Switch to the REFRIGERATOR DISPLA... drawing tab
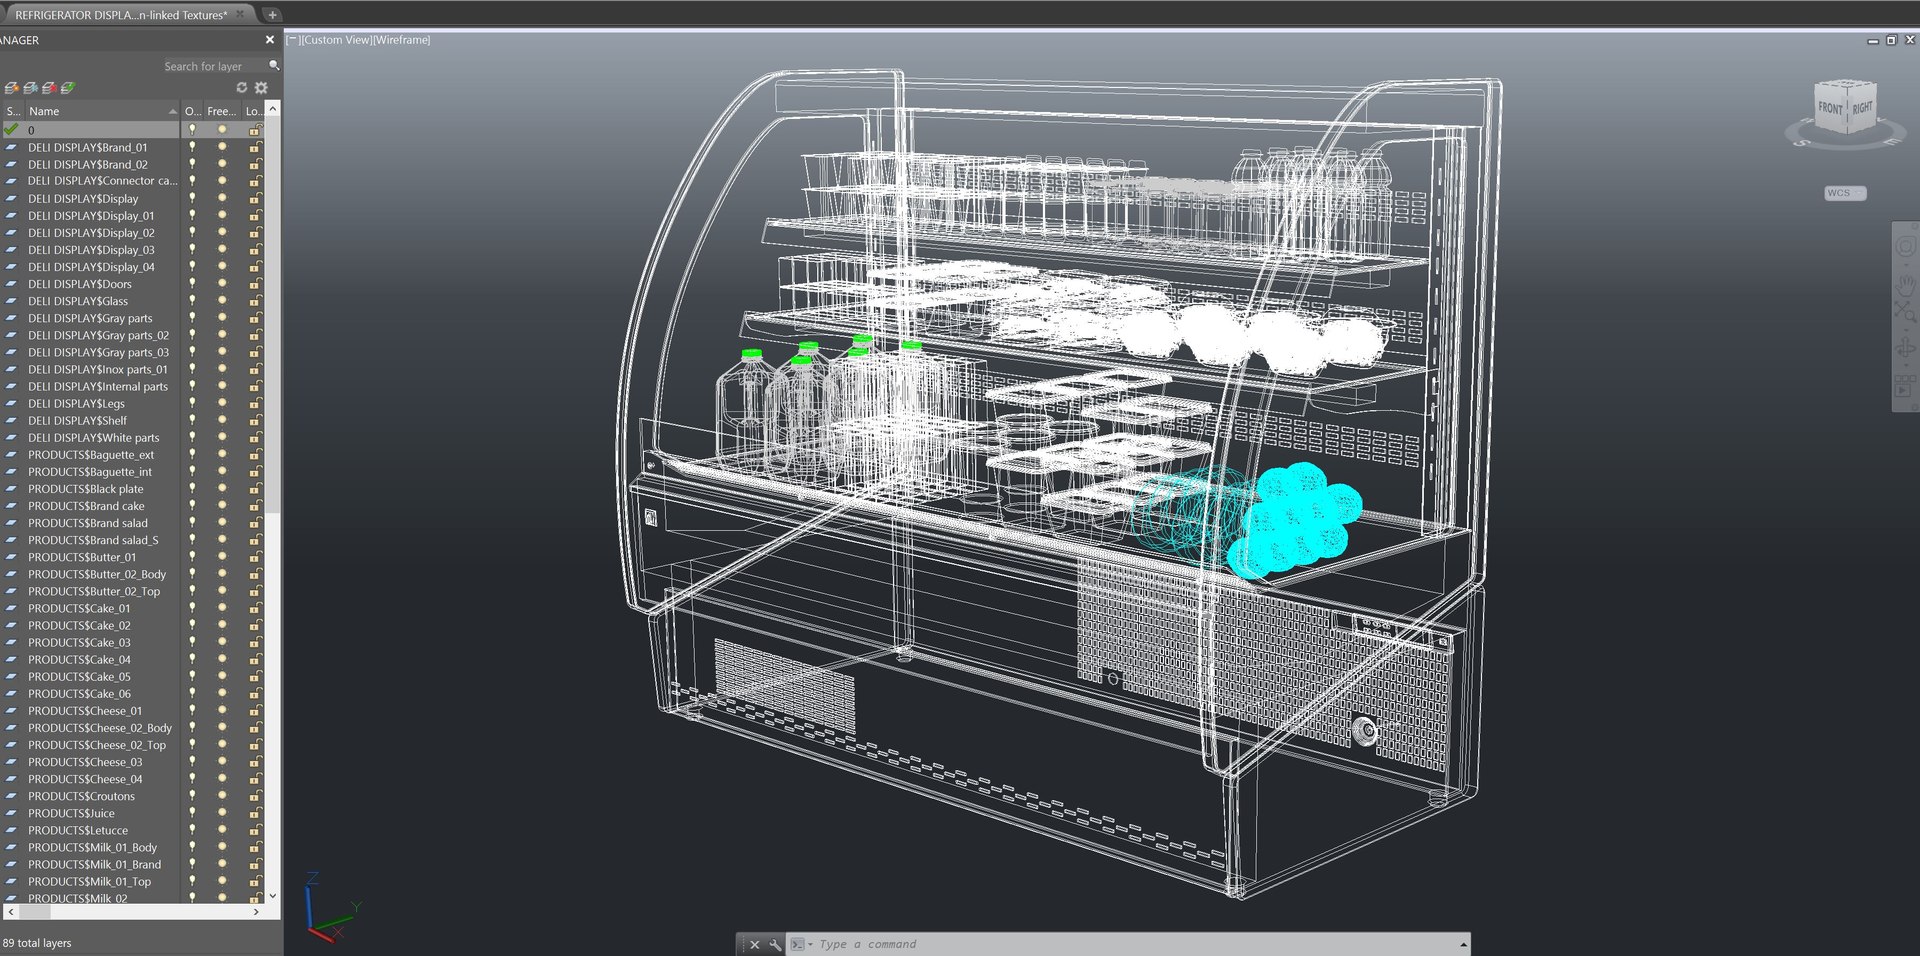 point(121,15)
